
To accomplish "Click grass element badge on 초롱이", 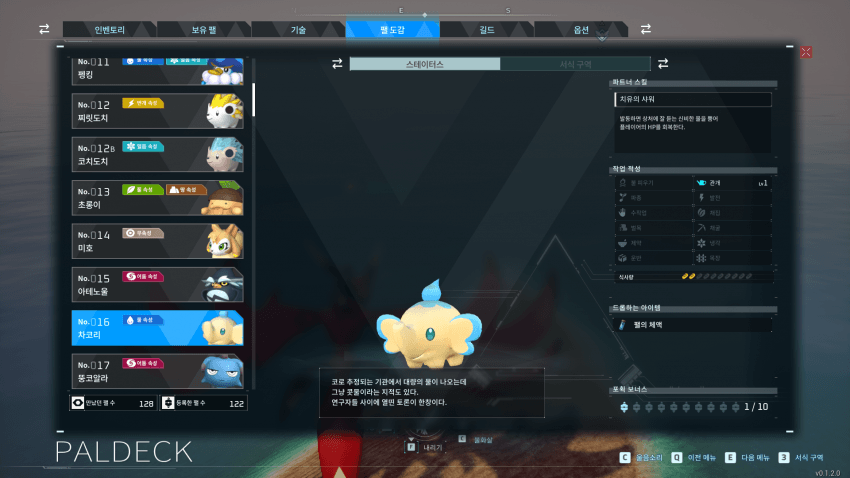I will 143,190.
